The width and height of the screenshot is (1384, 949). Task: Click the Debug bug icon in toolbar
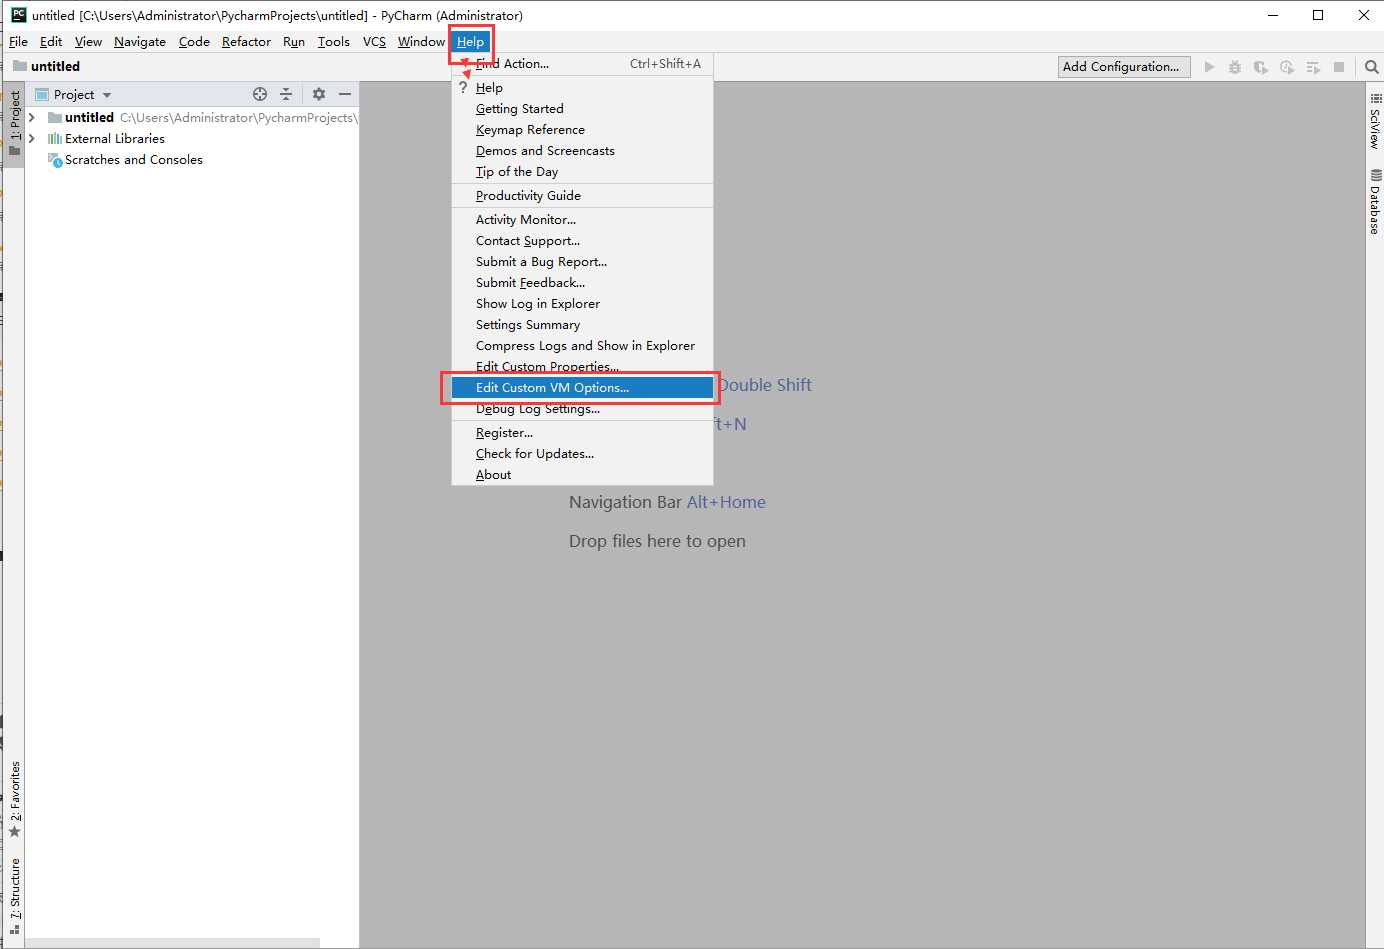pos(1235,67)
